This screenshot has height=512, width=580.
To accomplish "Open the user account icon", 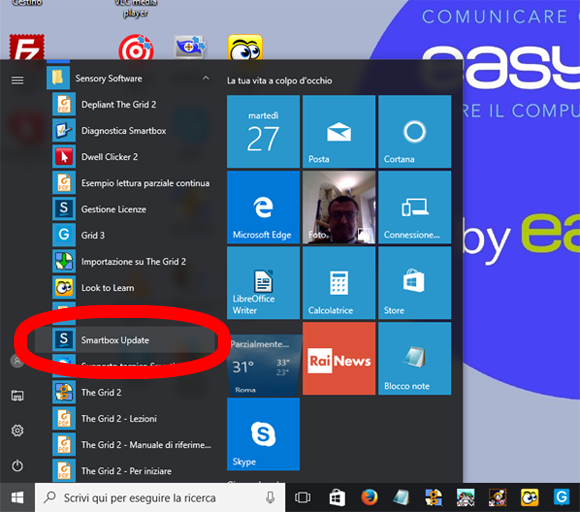I will click(17, 360).
